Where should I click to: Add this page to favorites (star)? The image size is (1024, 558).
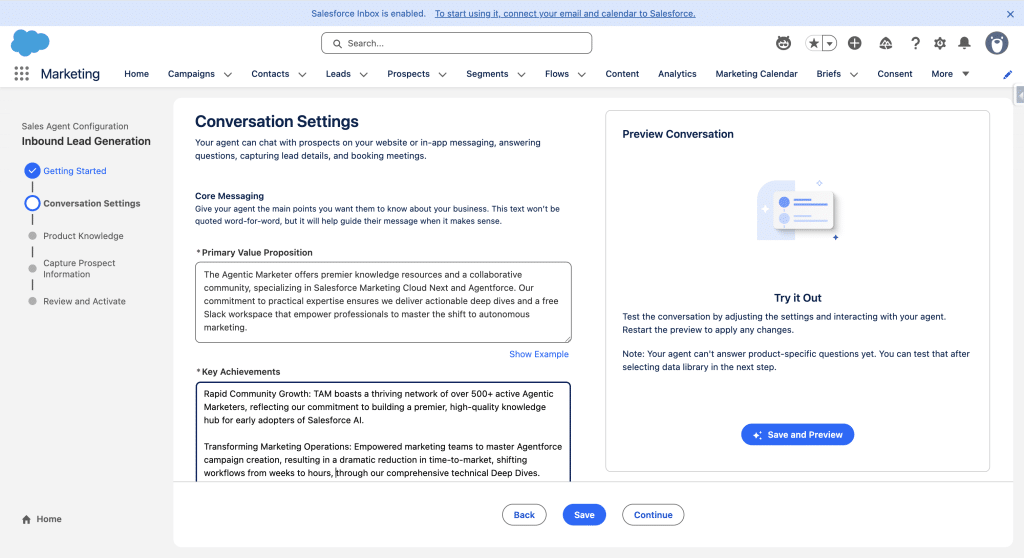pos(814,43)
